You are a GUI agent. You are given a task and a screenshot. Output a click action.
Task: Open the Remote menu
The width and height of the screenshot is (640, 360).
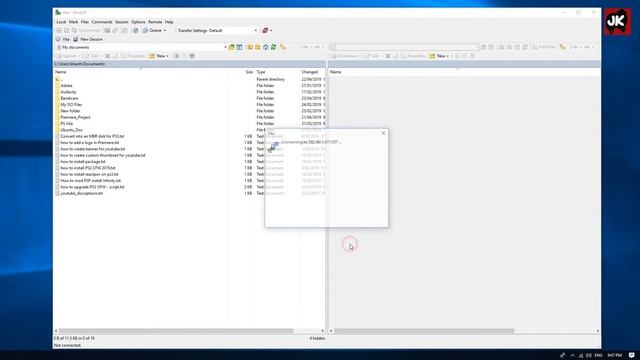coord(155,22)
